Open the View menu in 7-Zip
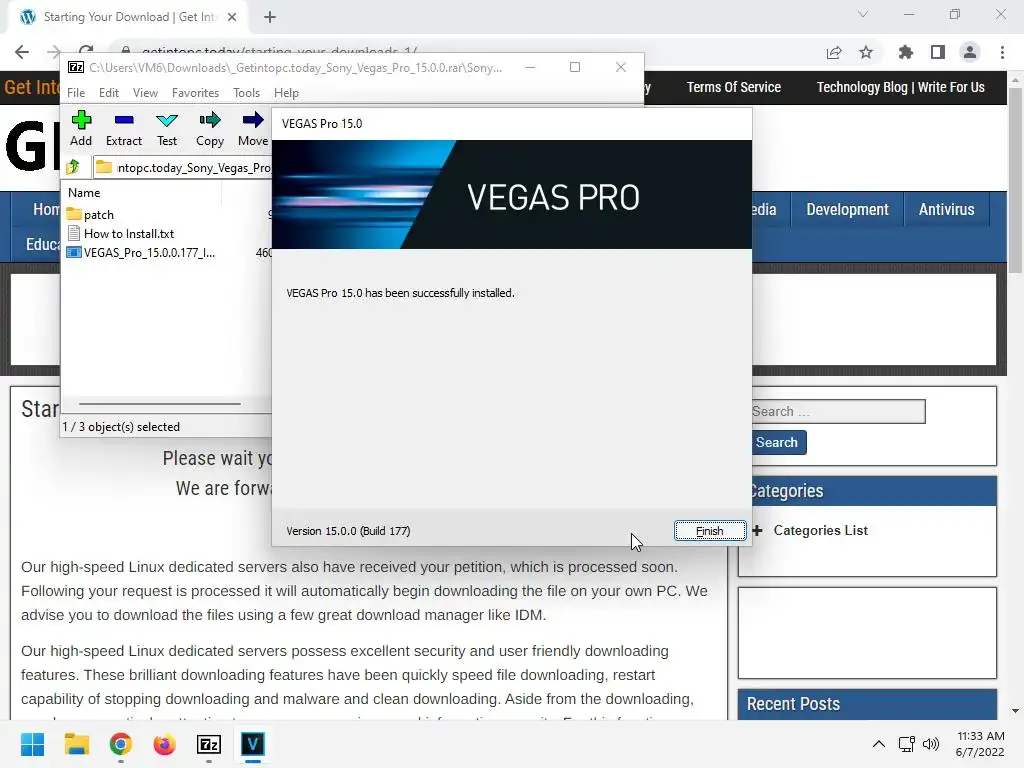The width and height of the screenshot is (1024, 768). pos(145,93)
